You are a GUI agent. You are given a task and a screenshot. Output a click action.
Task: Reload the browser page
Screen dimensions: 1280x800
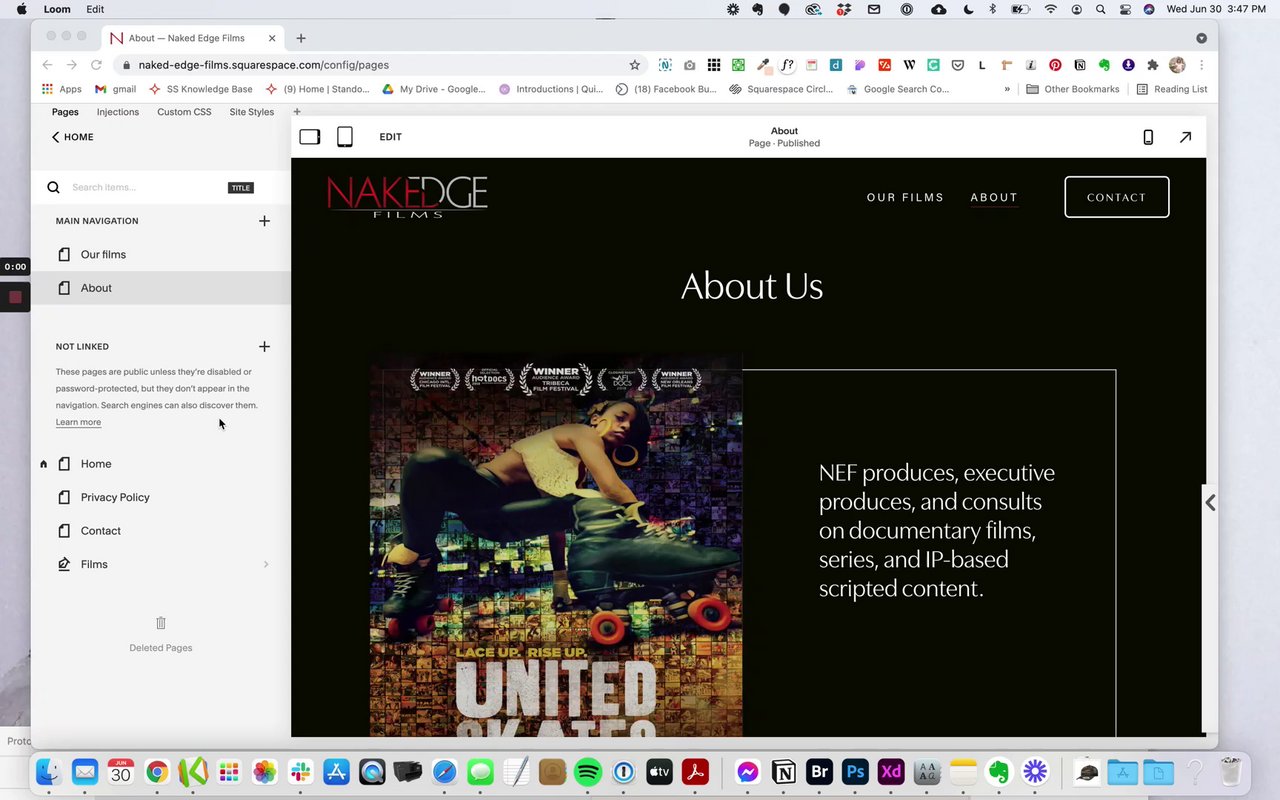[96, 65]
